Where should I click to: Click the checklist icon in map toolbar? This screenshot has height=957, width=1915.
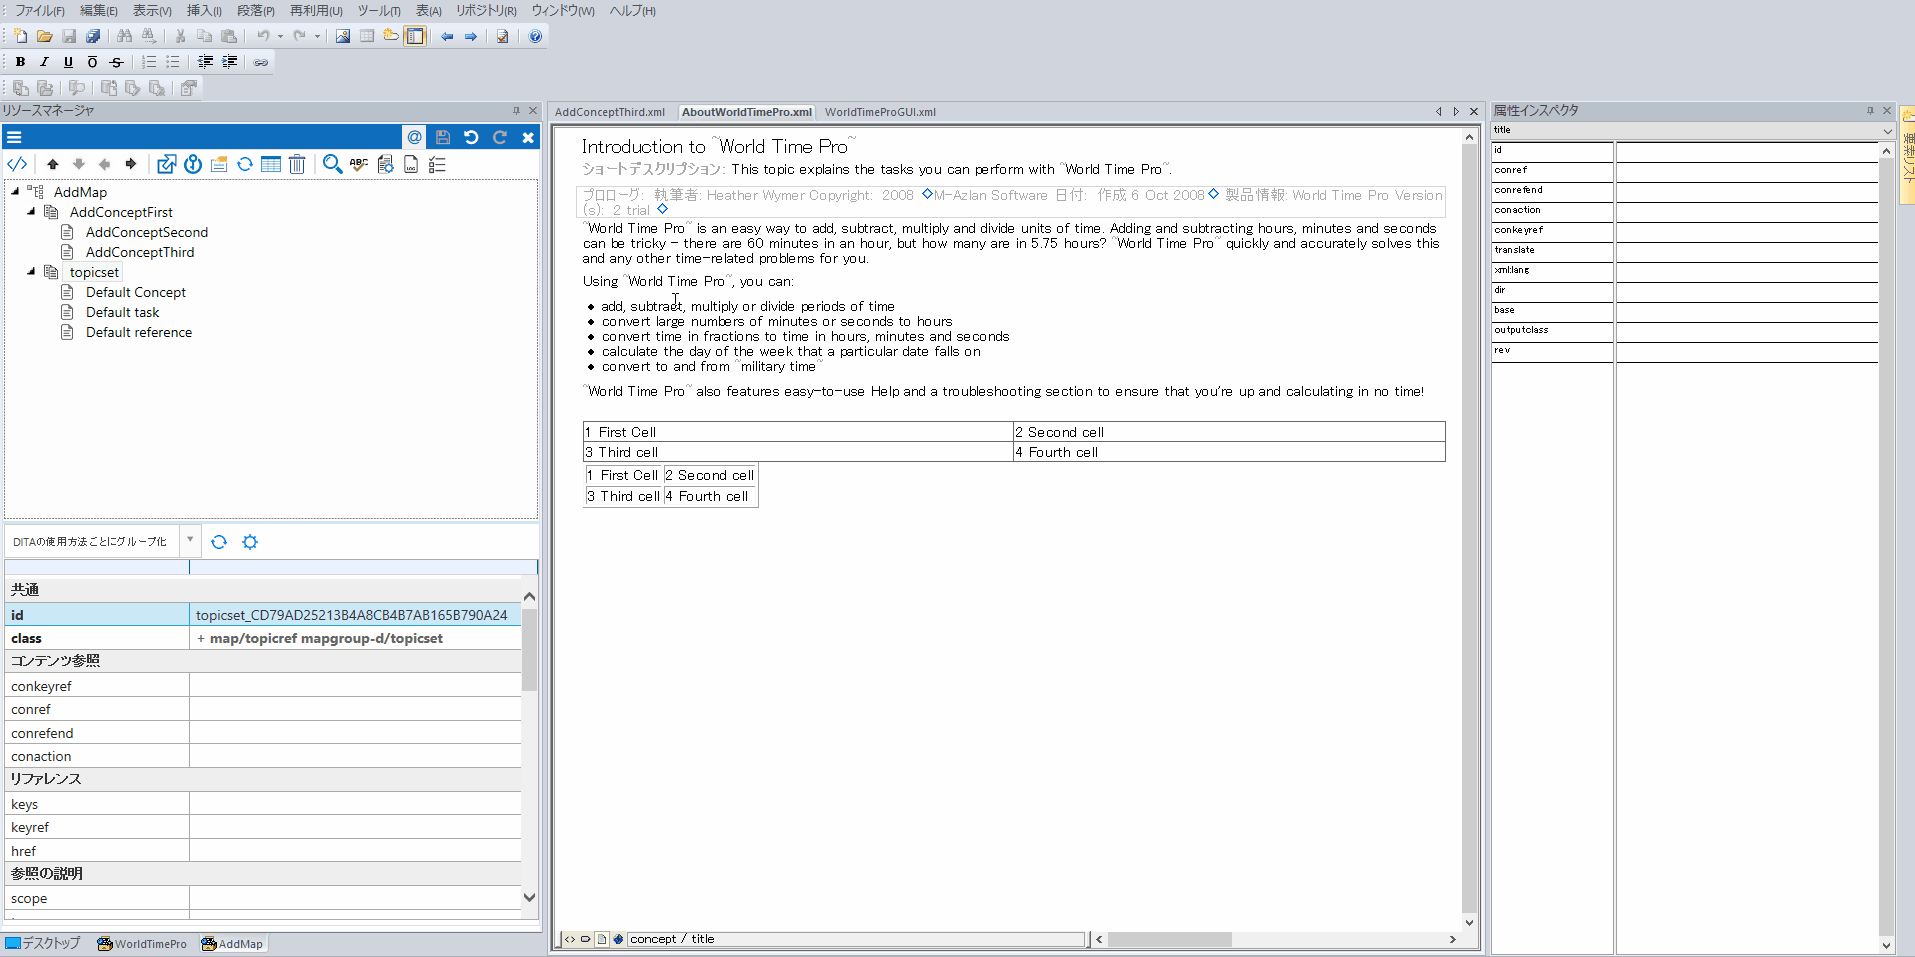437,164
